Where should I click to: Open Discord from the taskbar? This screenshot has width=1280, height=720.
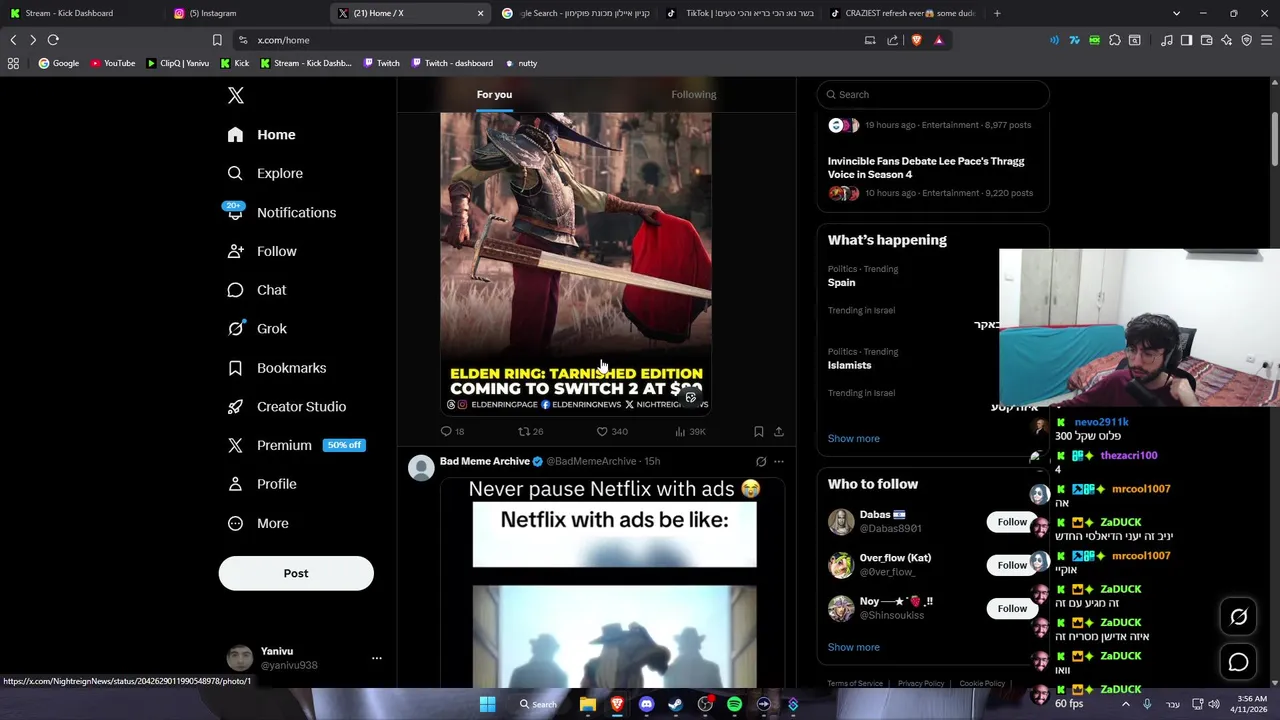646,704
